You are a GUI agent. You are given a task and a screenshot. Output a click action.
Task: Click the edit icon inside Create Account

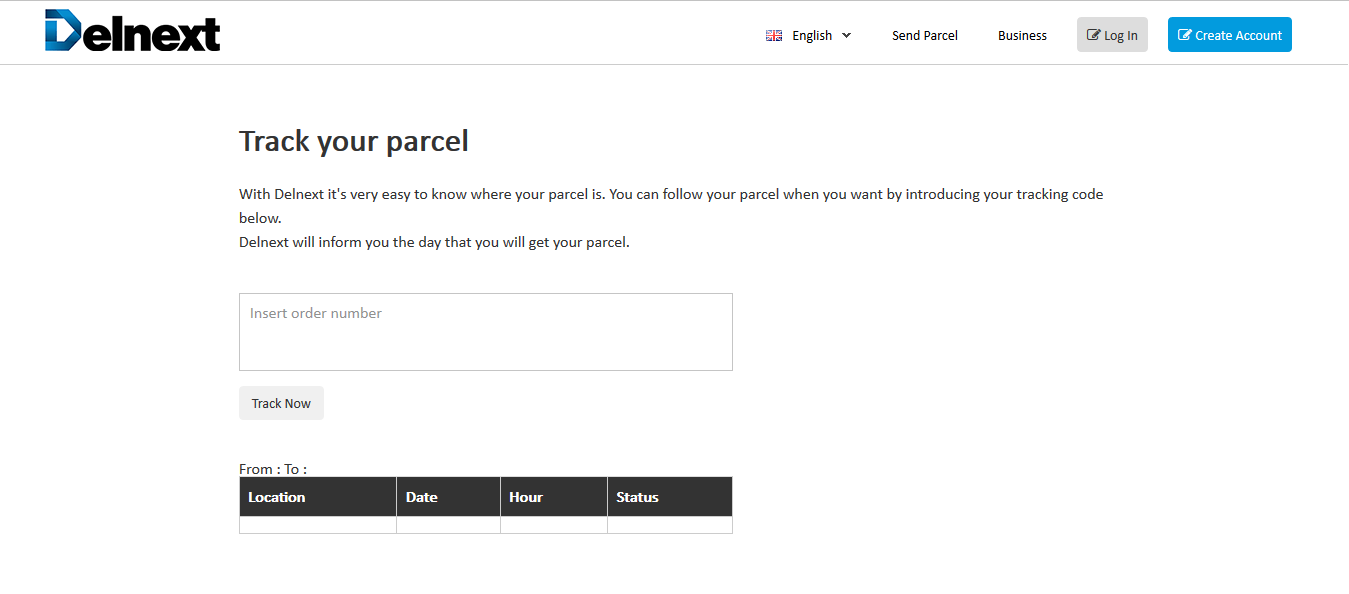pos(1185,35)
